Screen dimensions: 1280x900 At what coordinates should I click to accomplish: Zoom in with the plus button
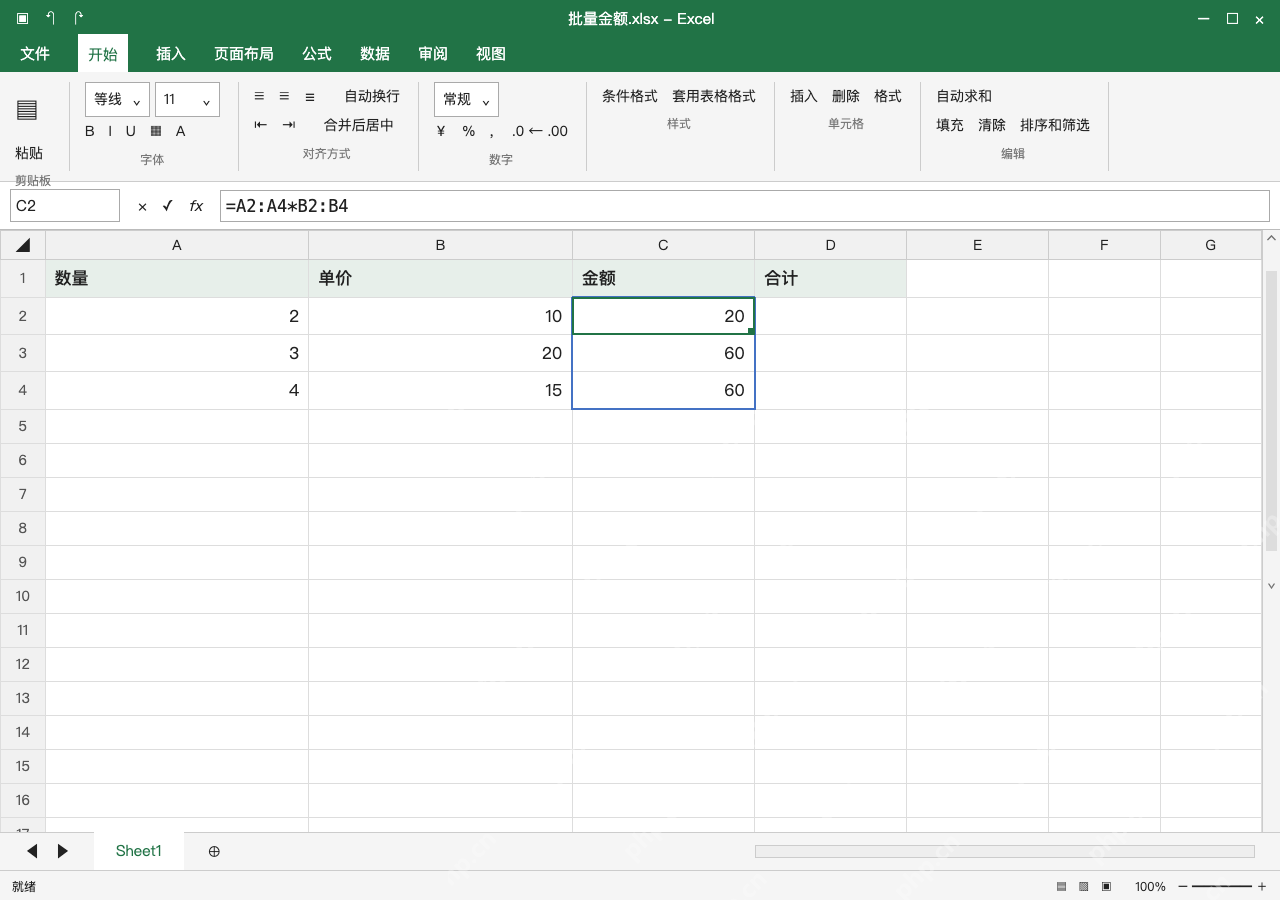click(x=1262, y=886)
